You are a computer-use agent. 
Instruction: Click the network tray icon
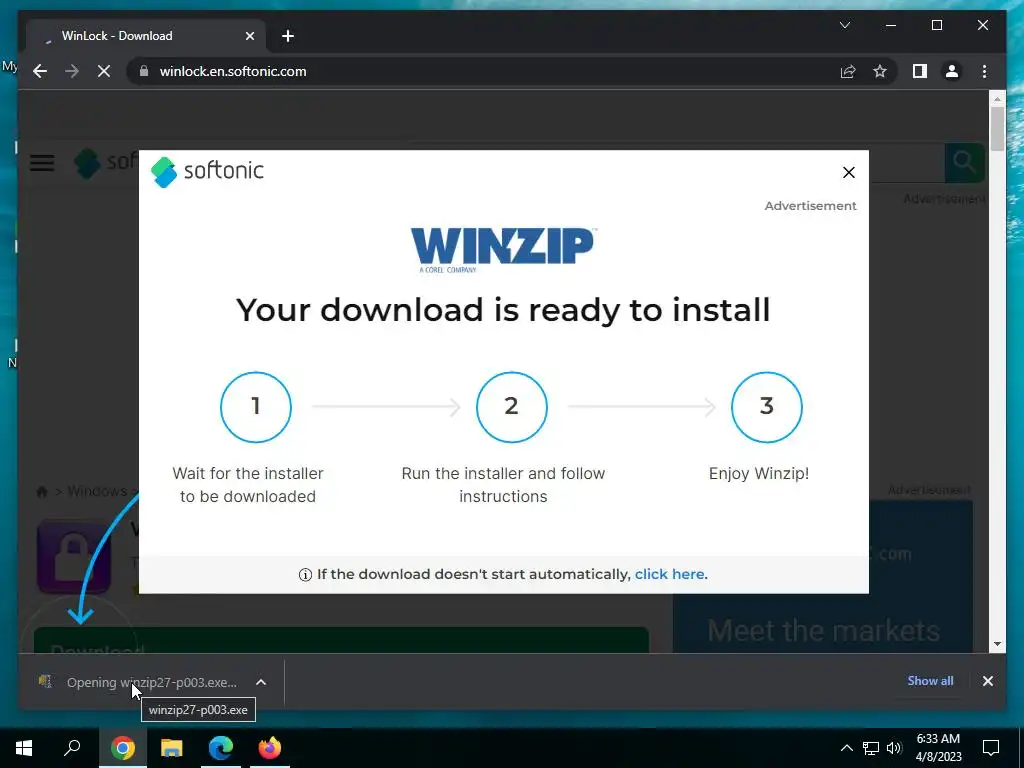[x=871, y=748]
